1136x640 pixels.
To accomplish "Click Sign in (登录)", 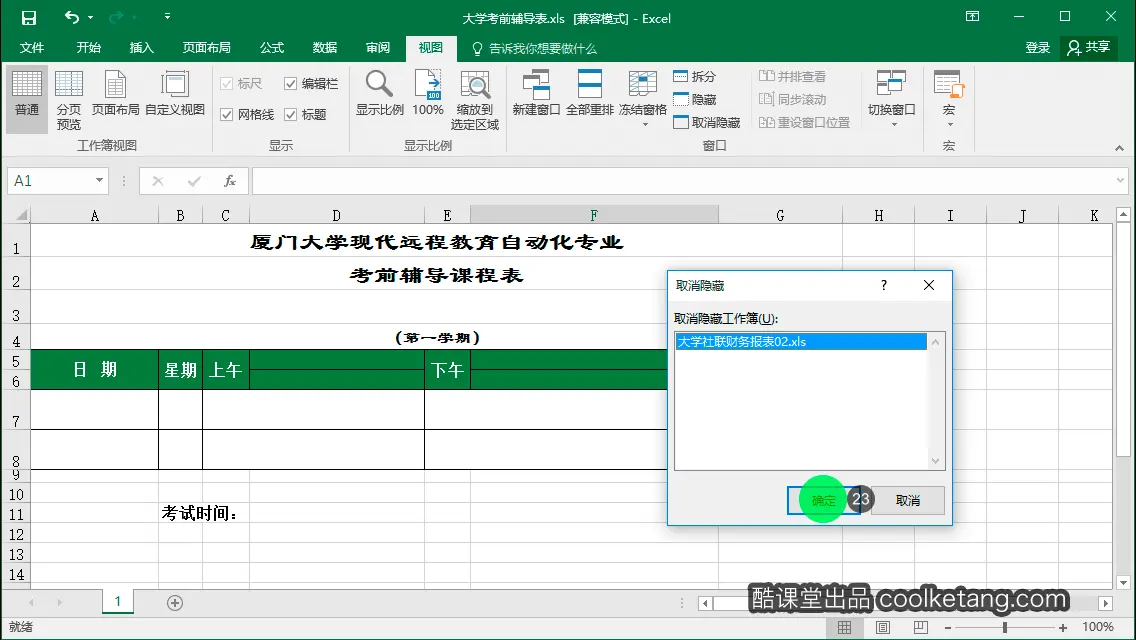I will click(1037, 48).
